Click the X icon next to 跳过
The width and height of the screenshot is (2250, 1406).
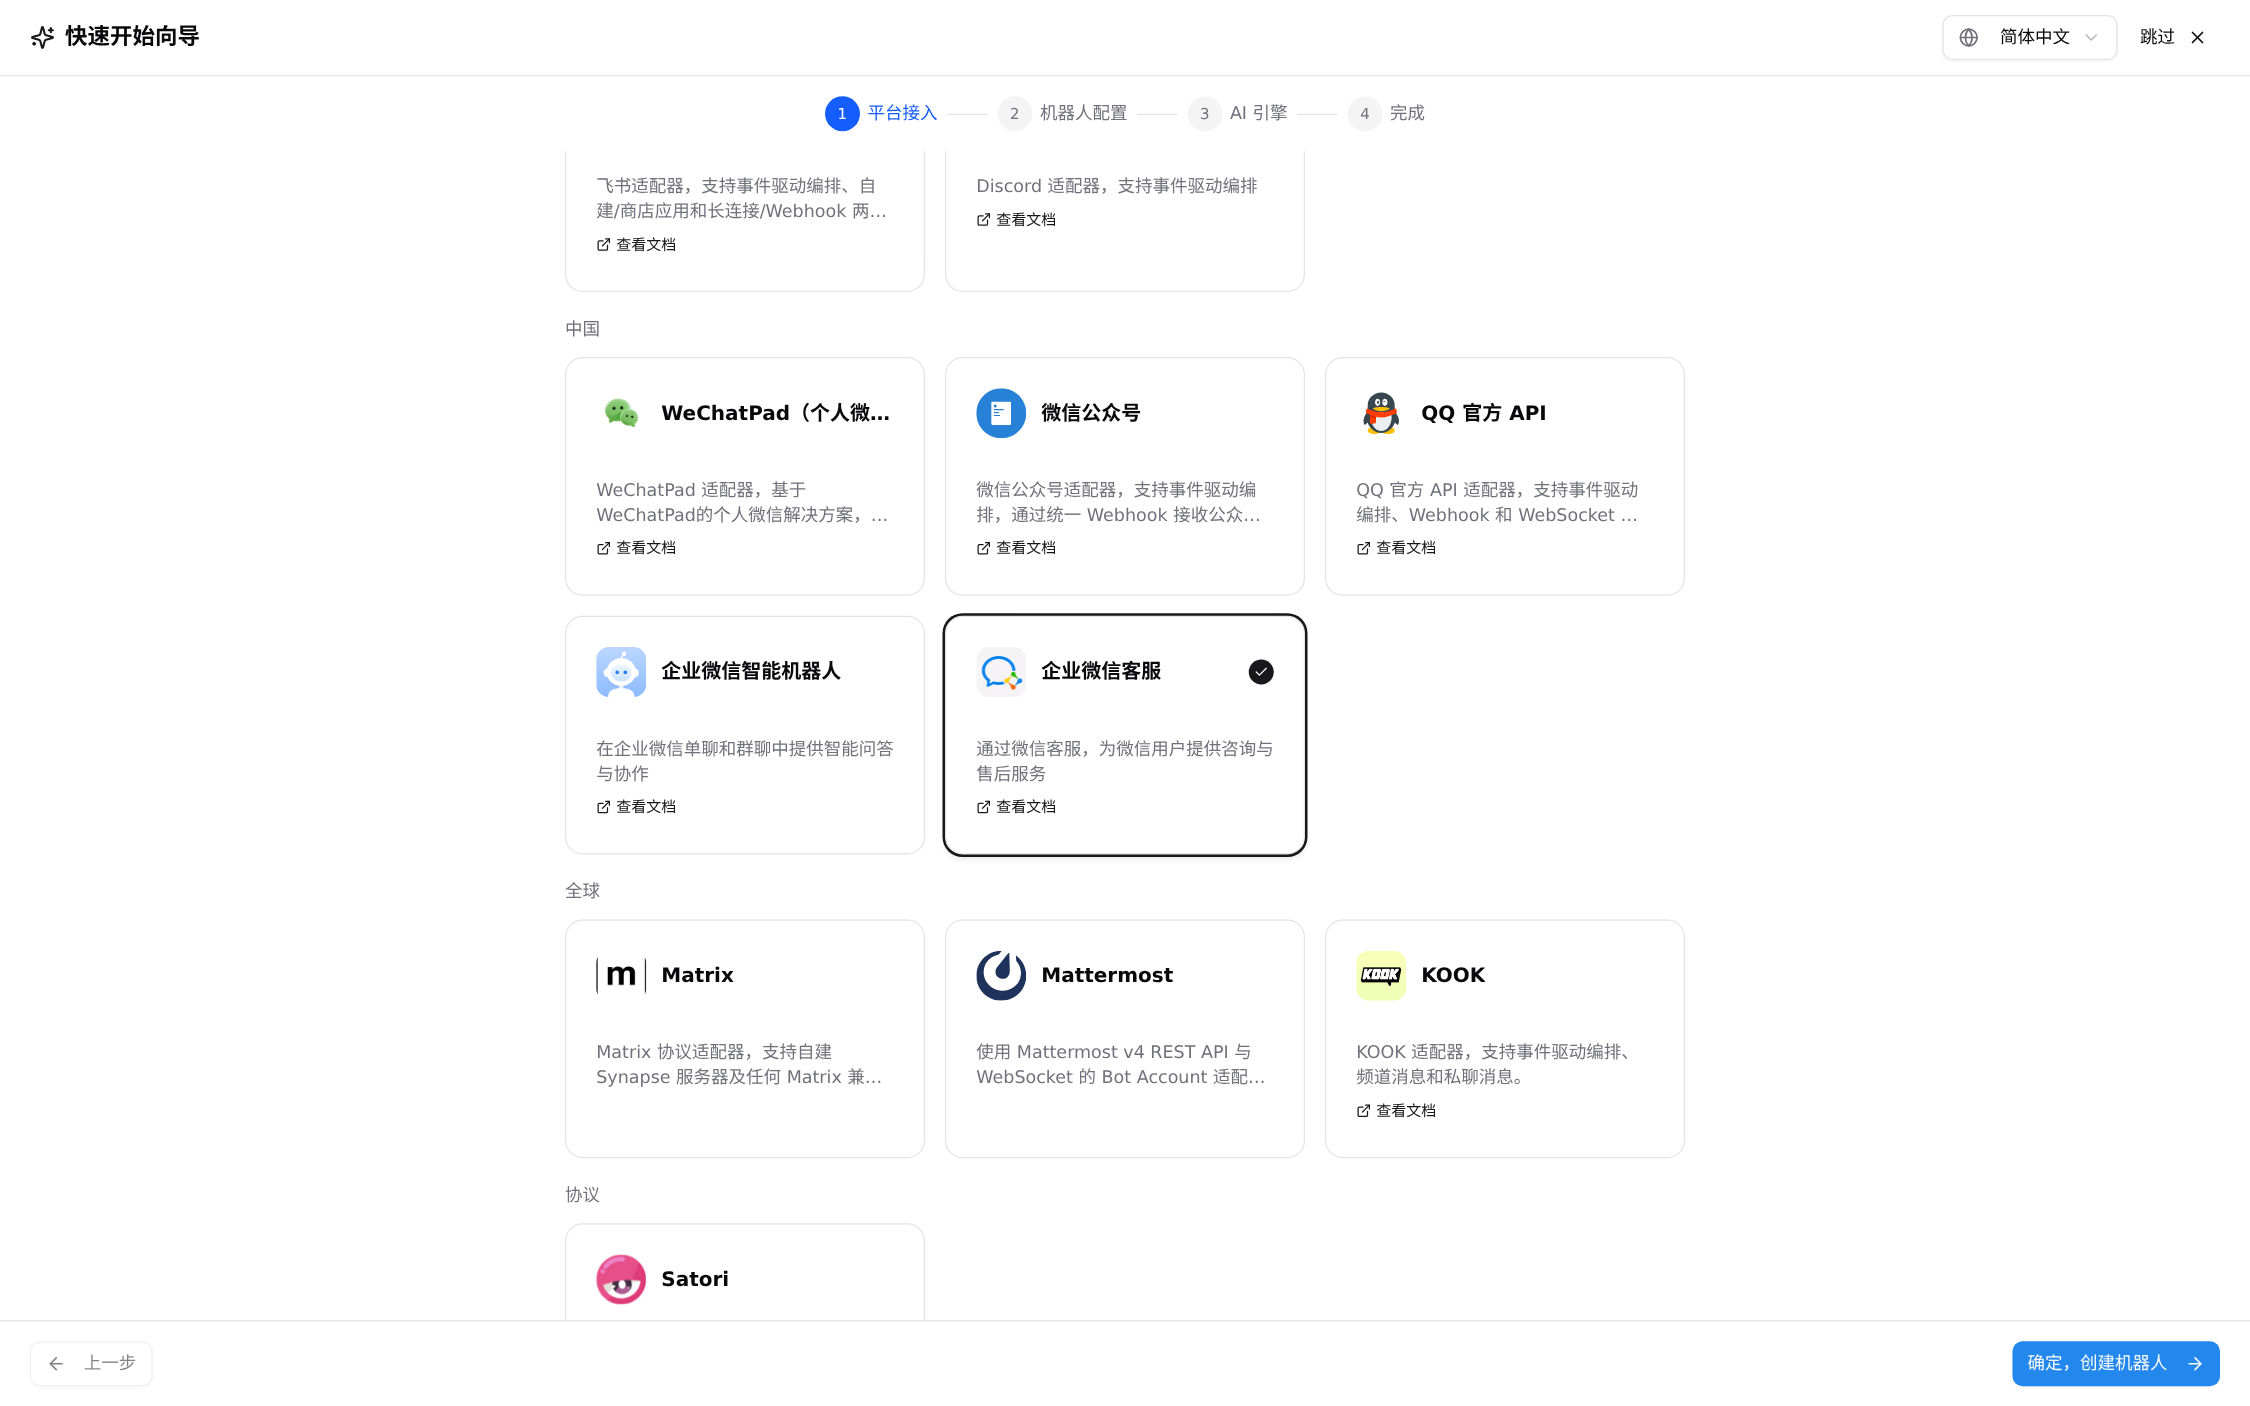click(x=2197, y=37)
